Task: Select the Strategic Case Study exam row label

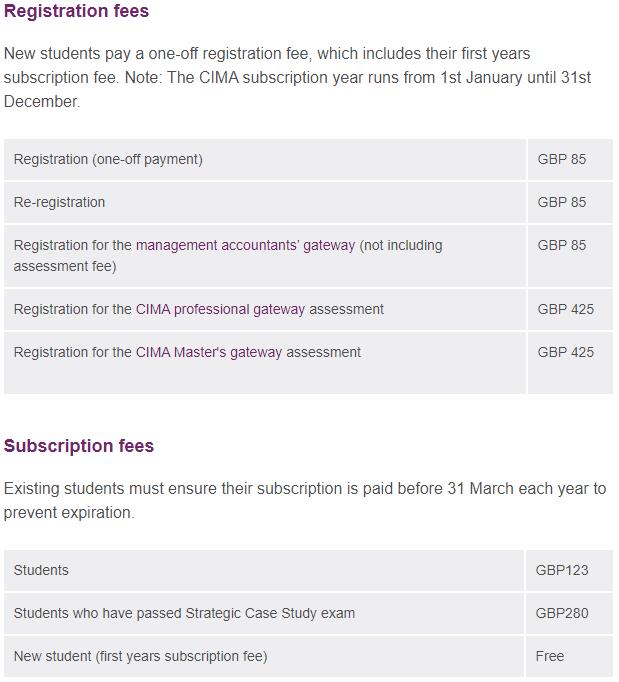Action: pos(184,613)
